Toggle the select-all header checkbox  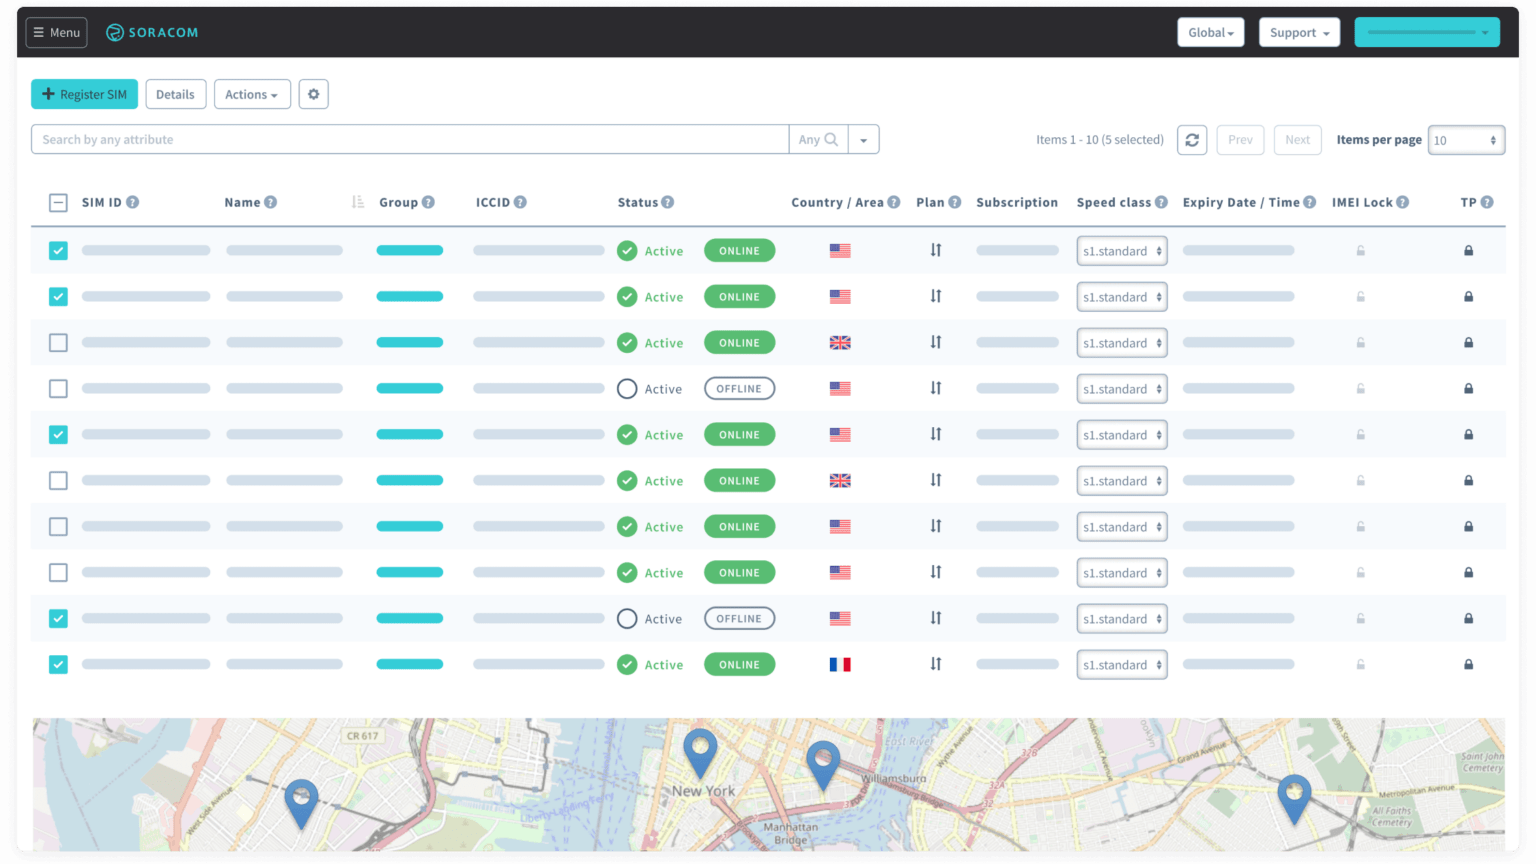click(x=58, y=203)
